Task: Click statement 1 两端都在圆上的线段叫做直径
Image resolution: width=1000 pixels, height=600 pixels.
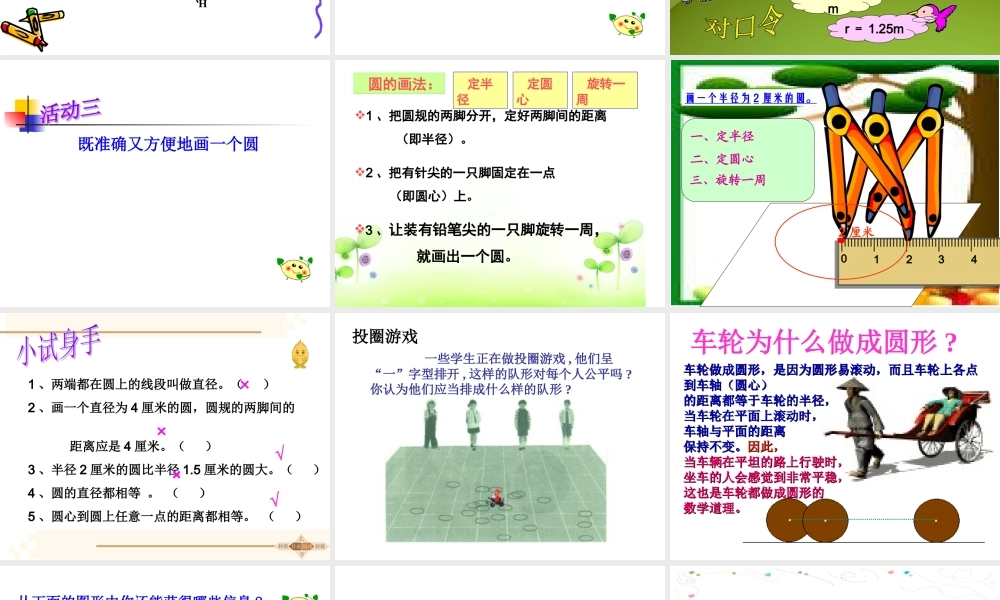Action: click(126, 384)
